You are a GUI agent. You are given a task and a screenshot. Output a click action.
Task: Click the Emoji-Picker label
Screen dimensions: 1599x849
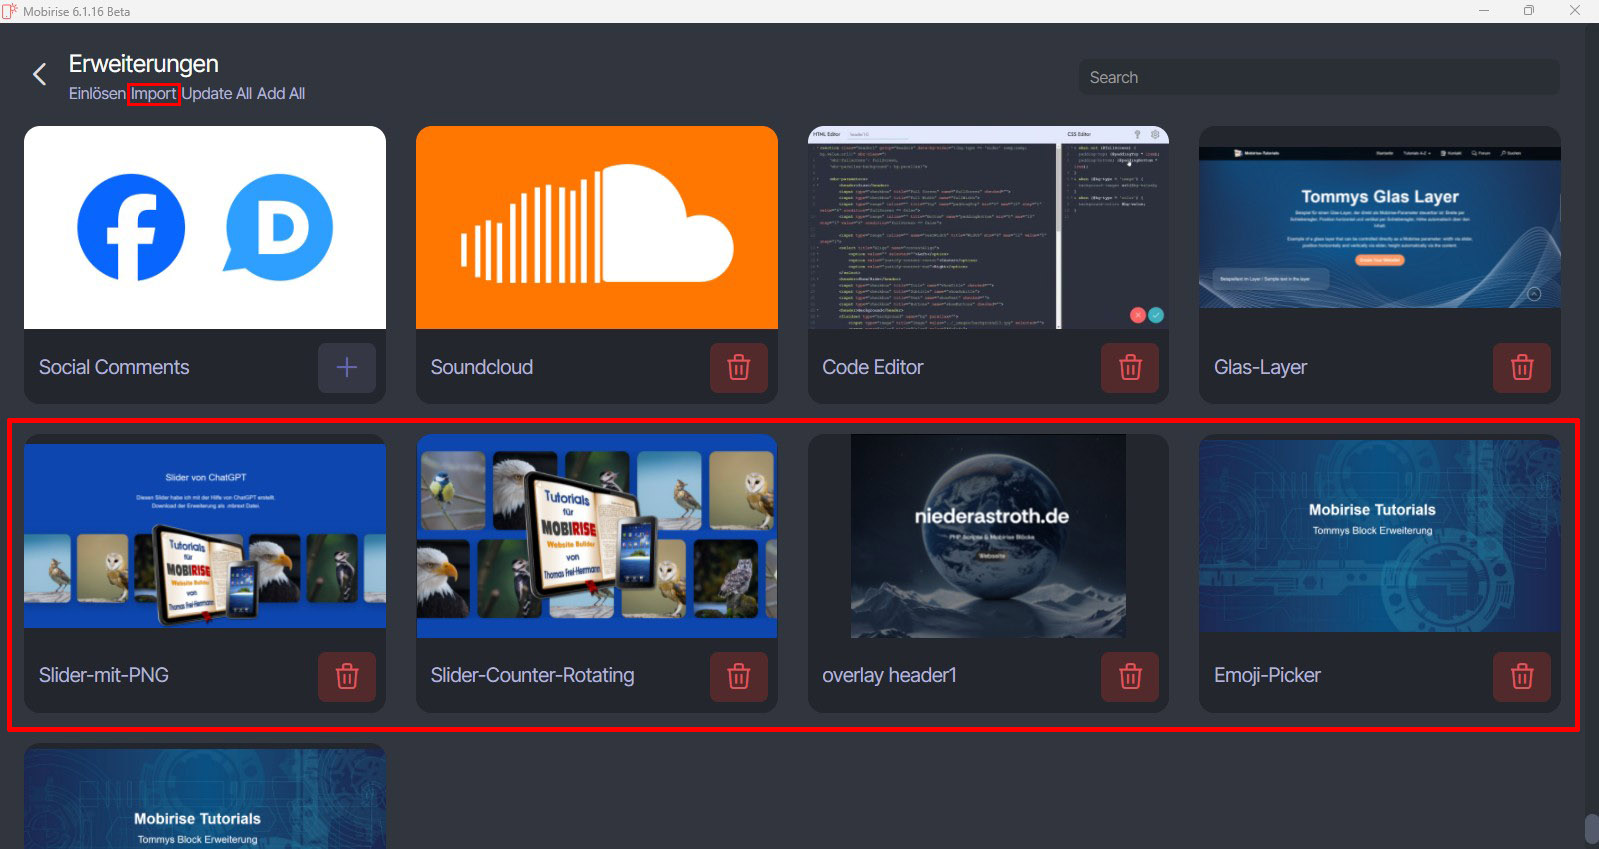point(1268,675)
